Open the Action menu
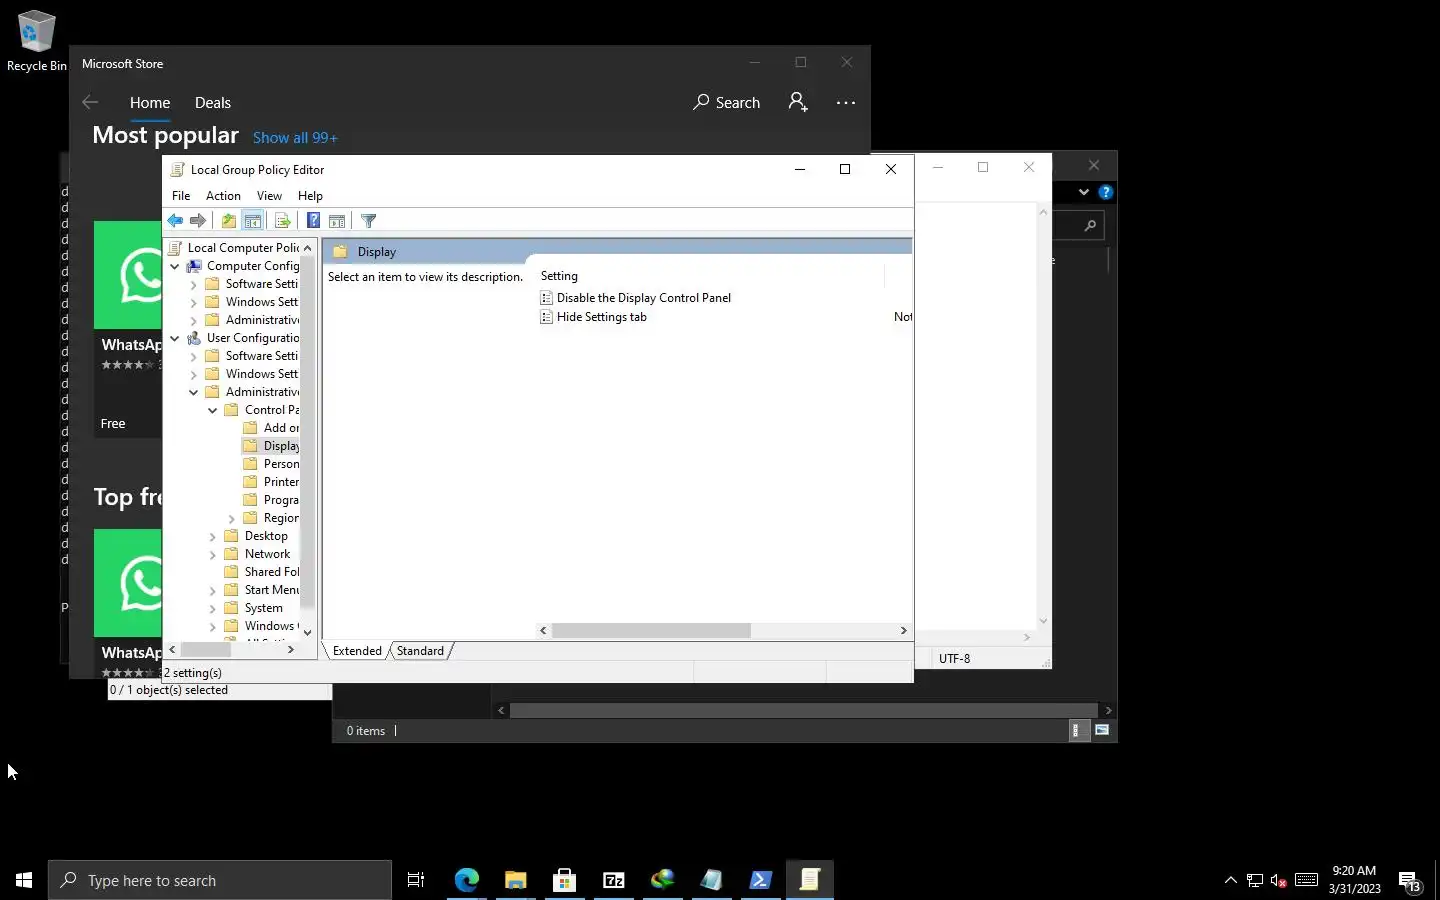This screenshot has width=1440, height=900. tap(223, 196)
